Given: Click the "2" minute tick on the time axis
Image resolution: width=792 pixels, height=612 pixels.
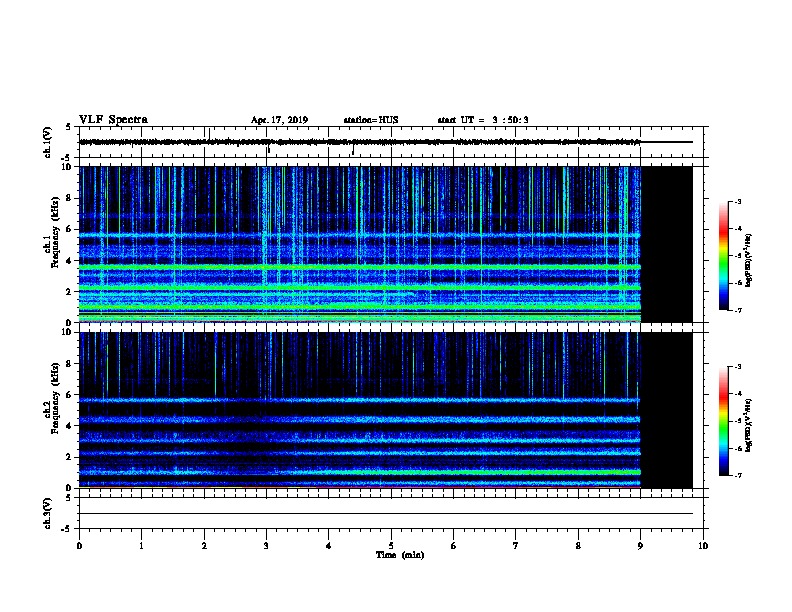Looking at the screenshot, I should pyautogui.click(x=204, y=546).
